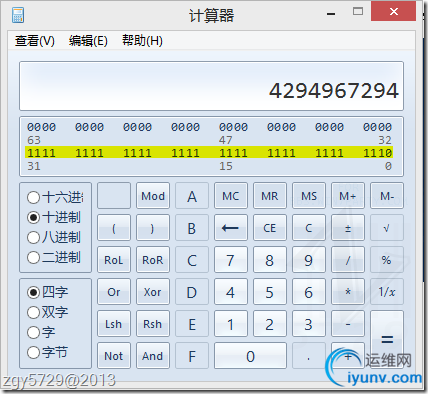Open the 查看(V) menu
428x394 pixels.
tap(35, 41)
